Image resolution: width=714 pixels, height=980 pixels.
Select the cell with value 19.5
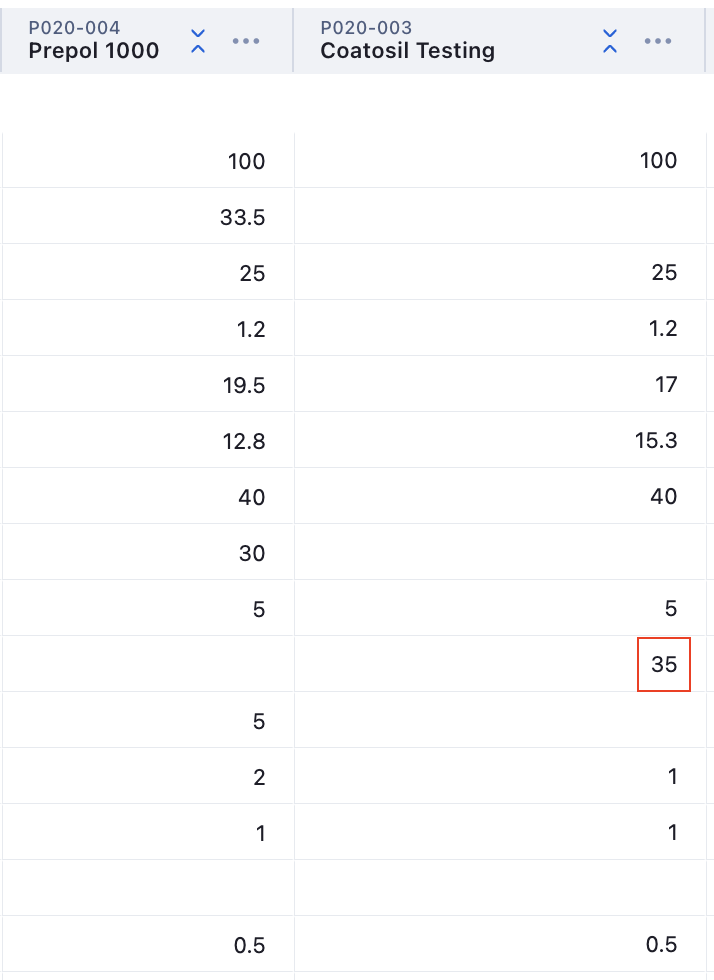point(244,385)
